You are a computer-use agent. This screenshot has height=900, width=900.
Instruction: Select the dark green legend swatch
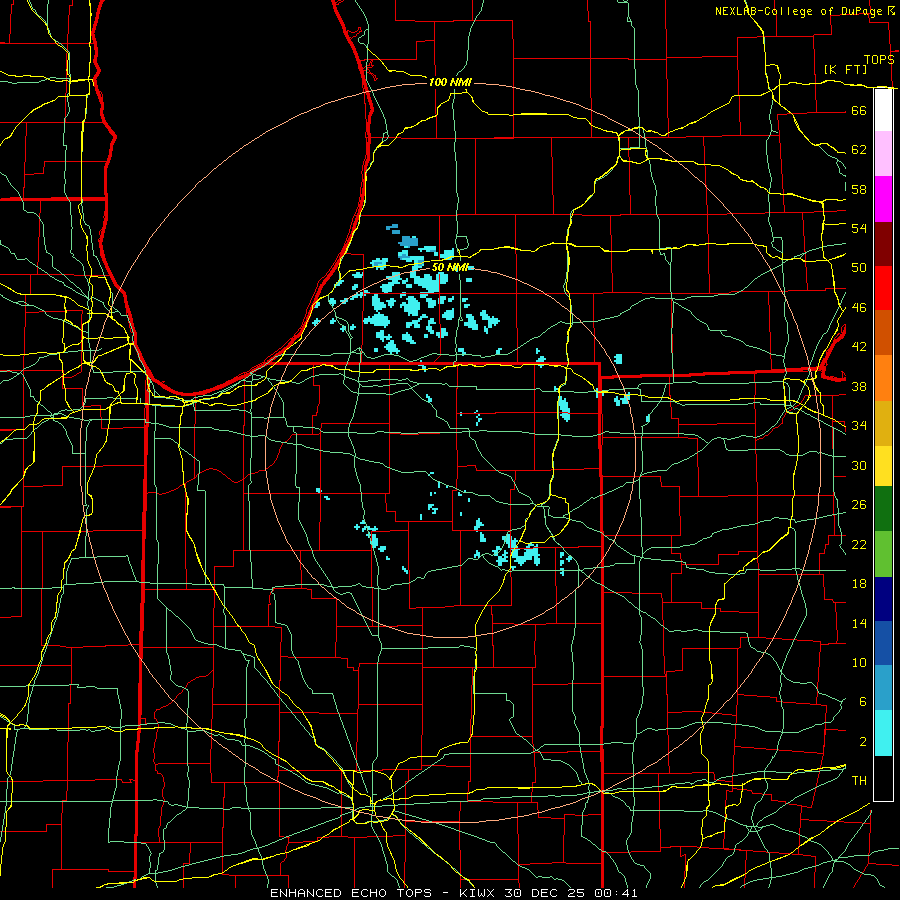883,509
